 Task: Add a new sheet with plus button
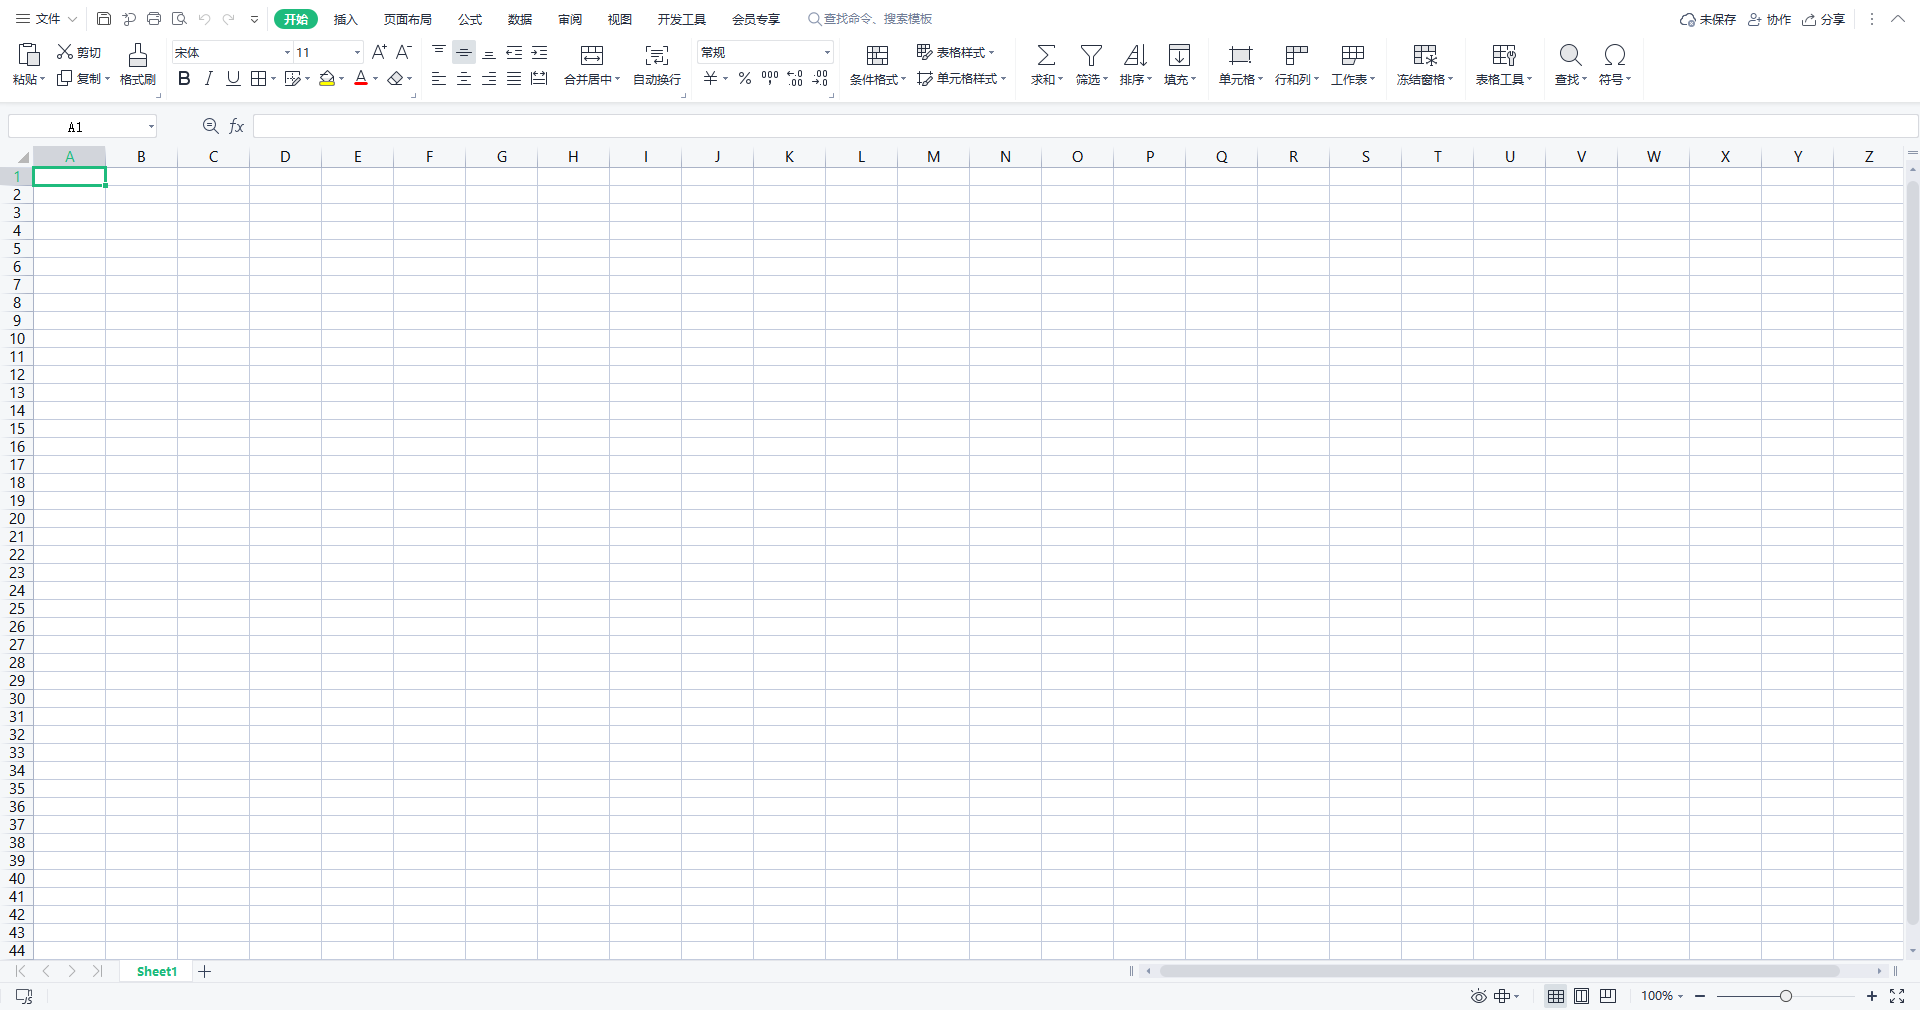point(205,971)
